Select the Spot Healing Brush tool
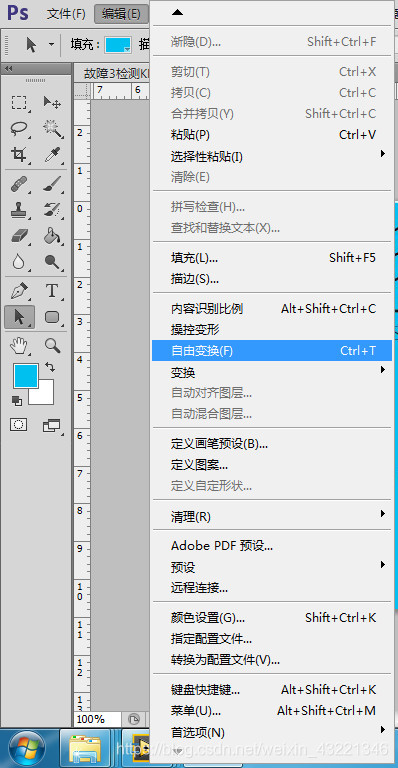This screenshot has height=768, width=398. pos(19,185)
